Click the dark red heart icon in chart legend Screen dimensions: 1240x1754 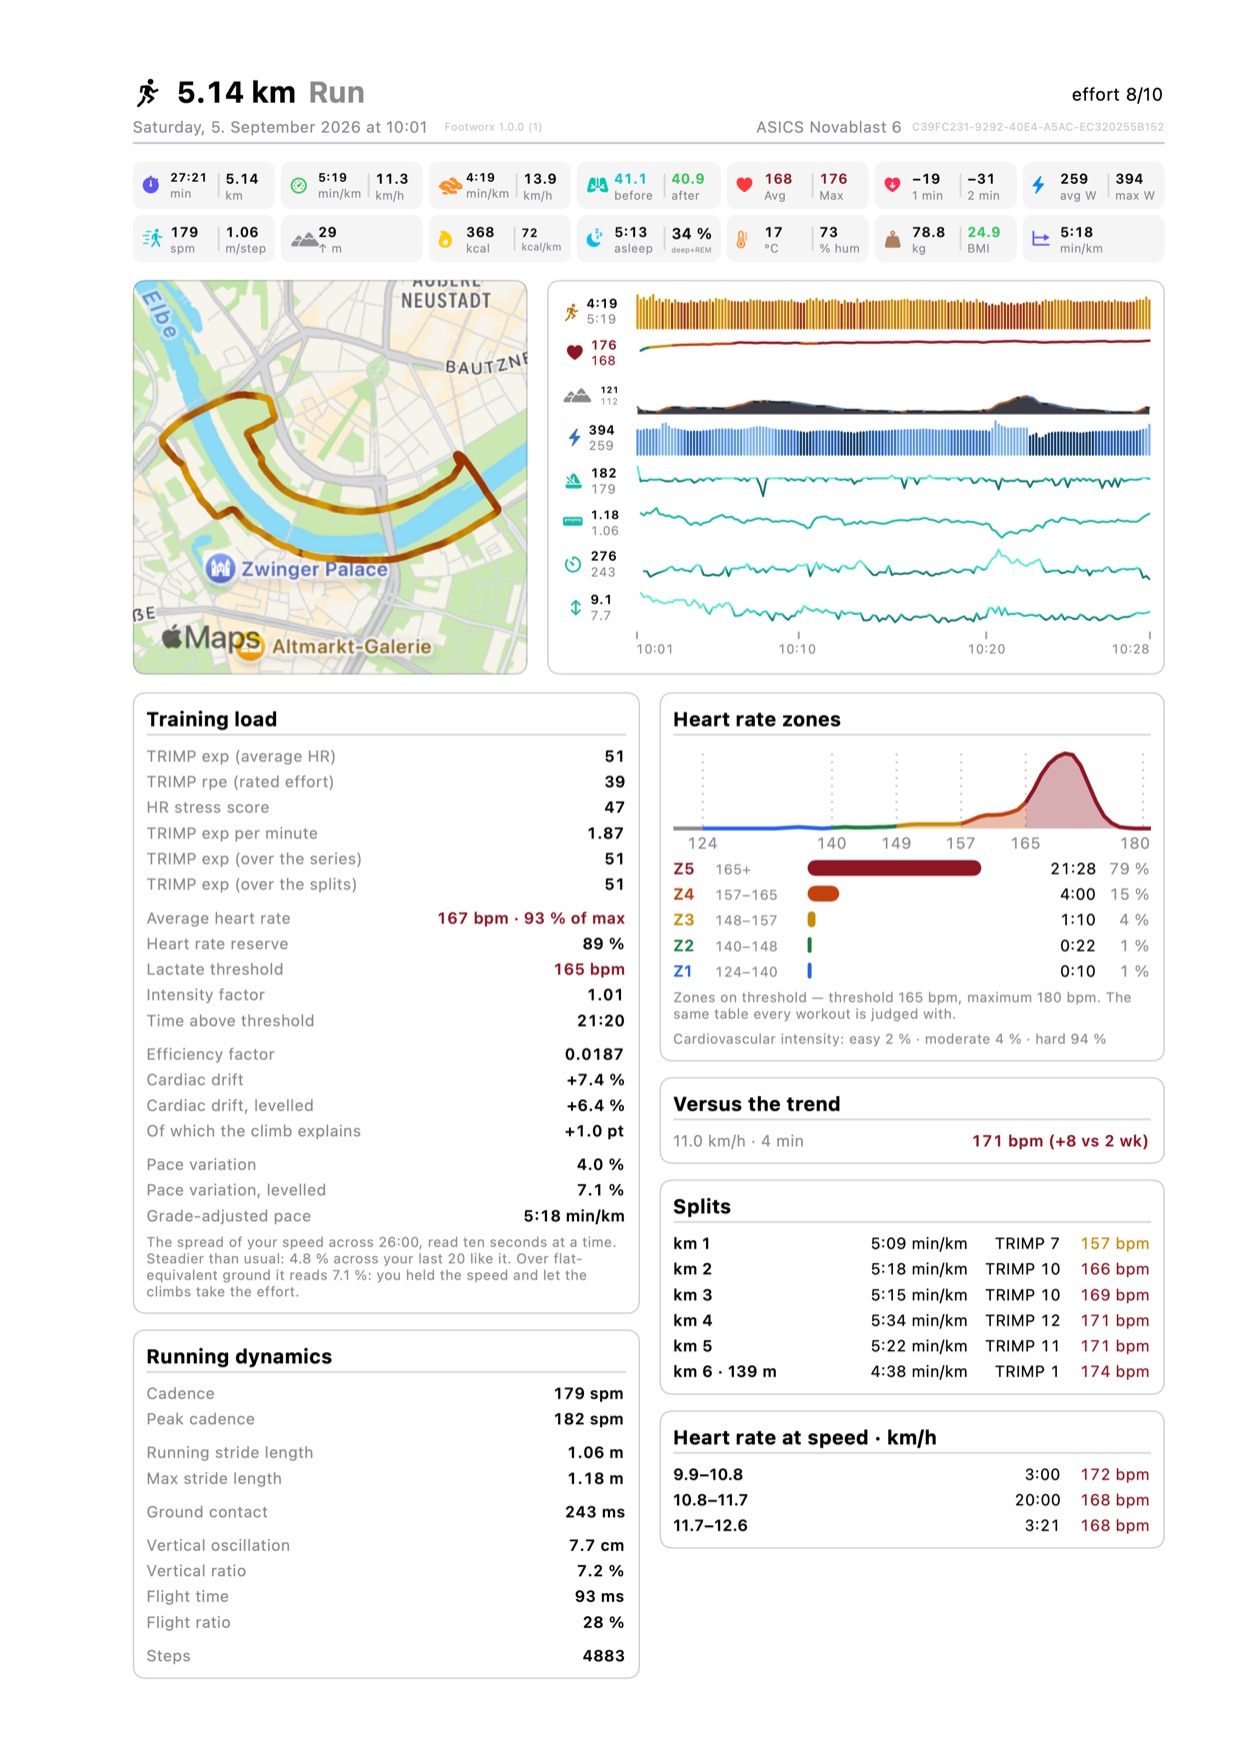574,352
